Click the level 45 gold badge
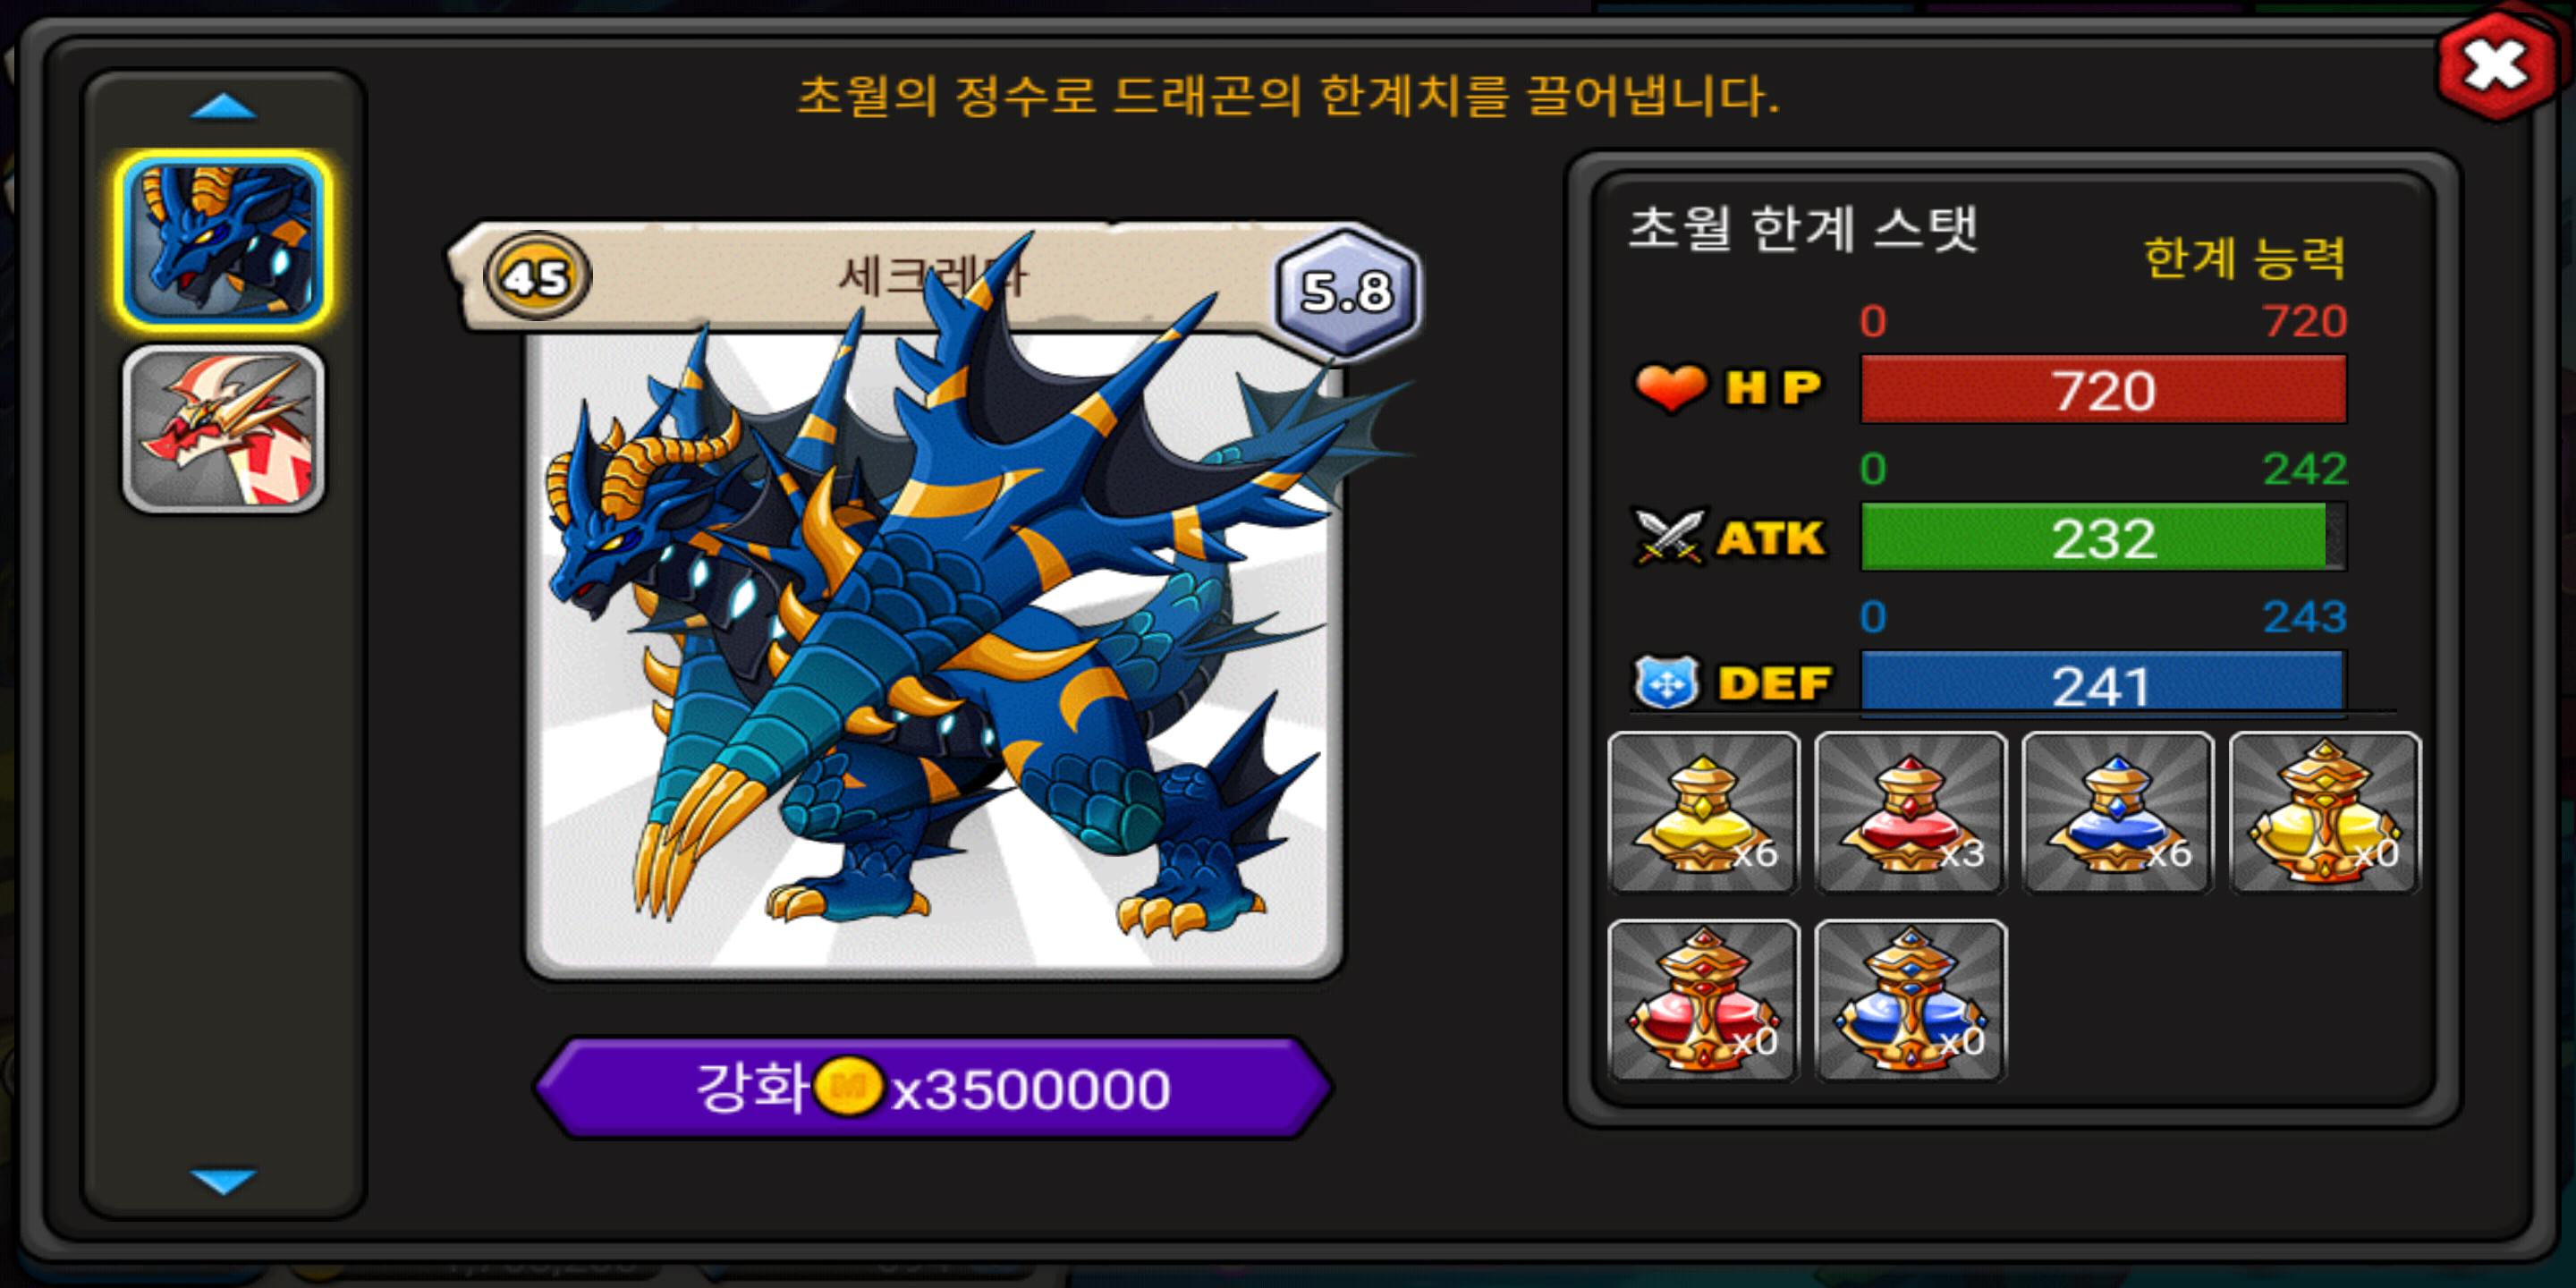The width and height of the screenshot is (2576, 1288). (x=537, y=277)
